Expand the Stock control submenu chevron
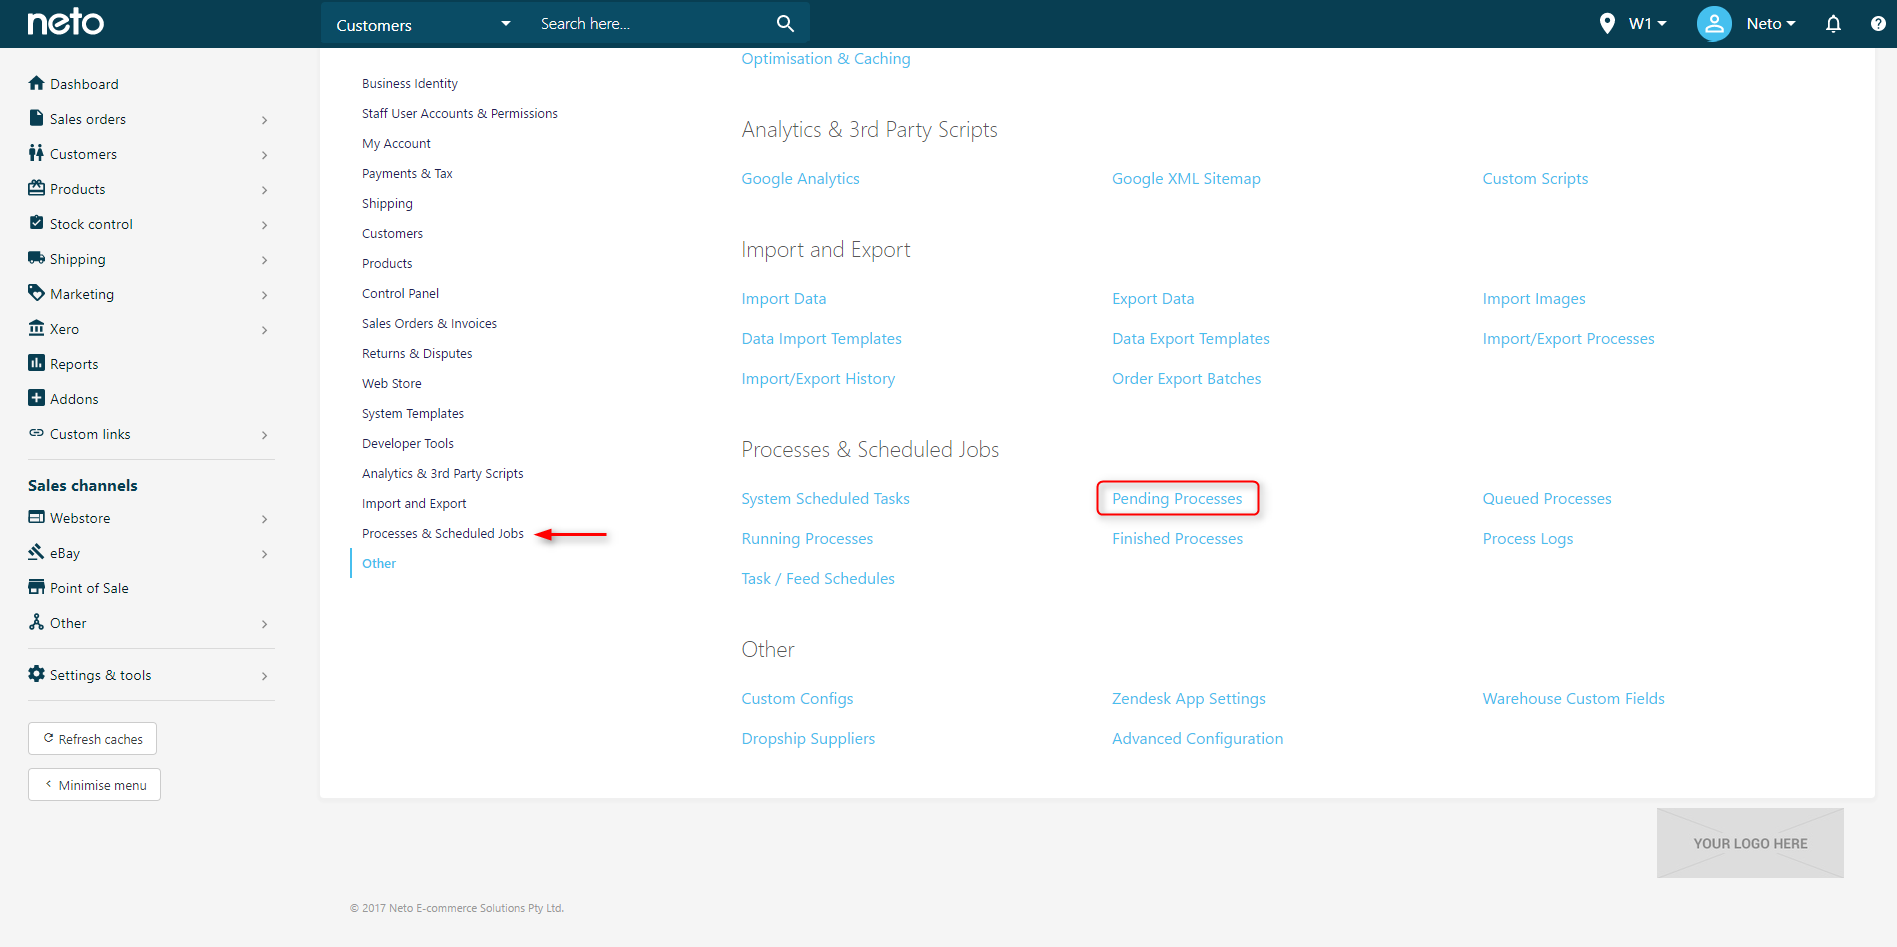This screenshot has height=947, width=1897. pyautogui.click(x=265, y=225)
